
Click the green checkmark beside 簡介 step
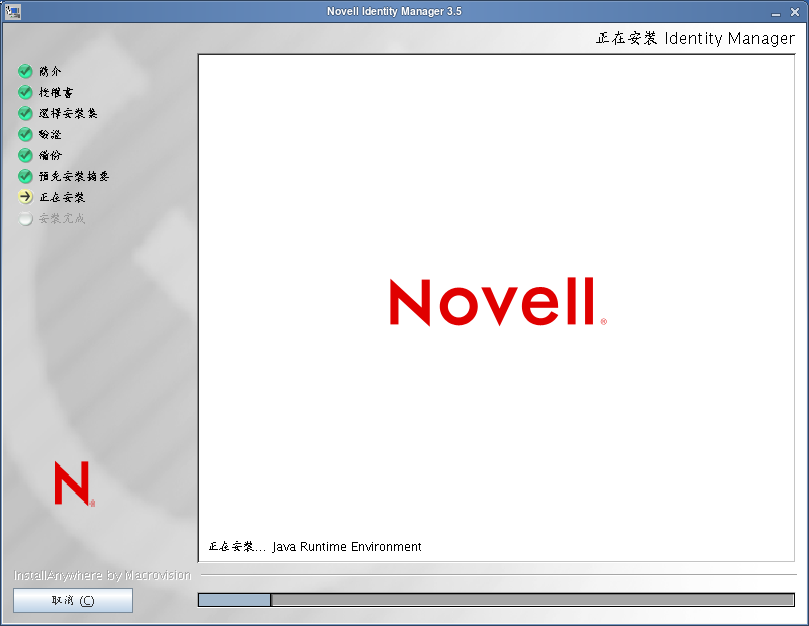pos(25,71)
